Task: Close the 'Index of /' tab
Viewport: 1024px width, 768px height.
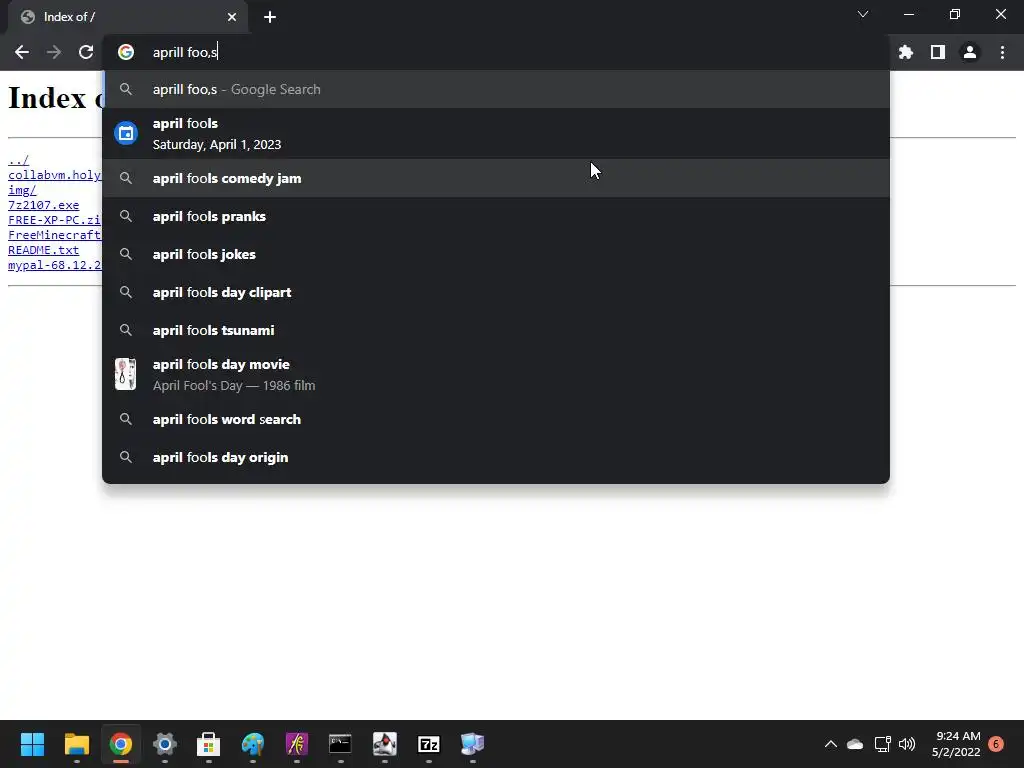Action: [x=232, y=17]
